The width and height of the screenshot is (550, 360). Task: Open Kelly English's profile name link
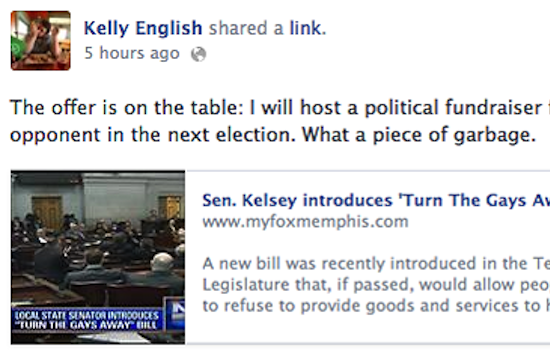[143, 28]
